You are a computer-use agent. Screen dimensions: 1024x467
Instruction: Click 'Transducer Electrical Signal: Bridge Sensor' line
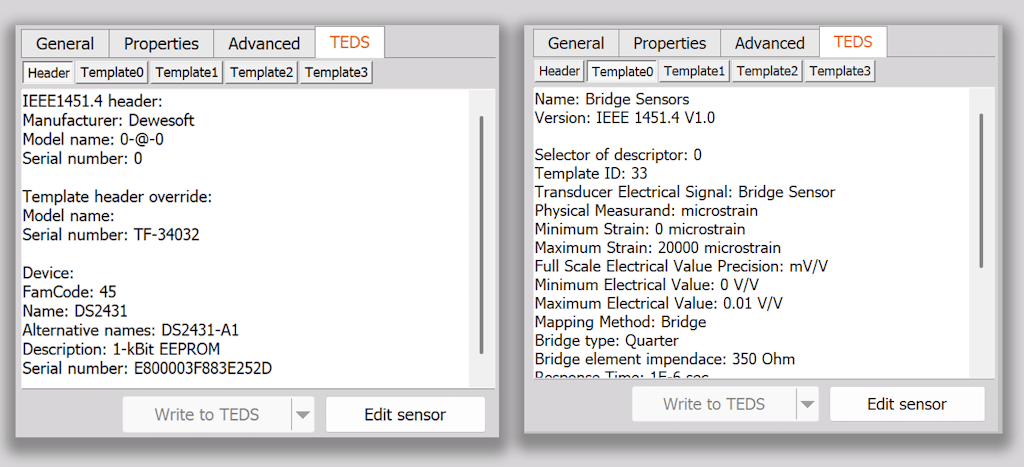pyautogui.click(x=684, y=192)
